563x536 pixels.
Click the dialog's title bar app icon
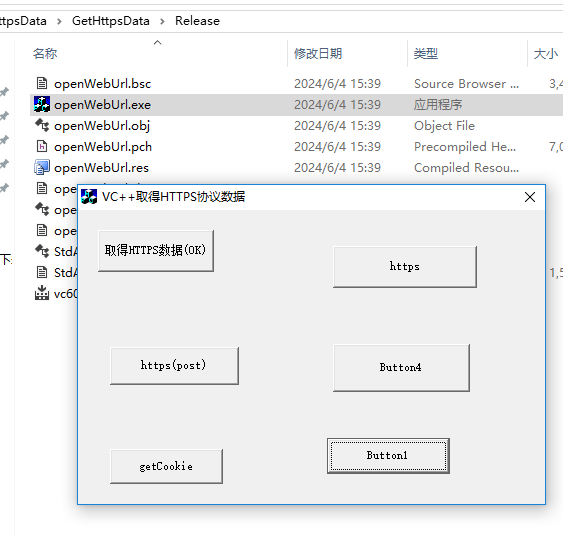[89, 196]
